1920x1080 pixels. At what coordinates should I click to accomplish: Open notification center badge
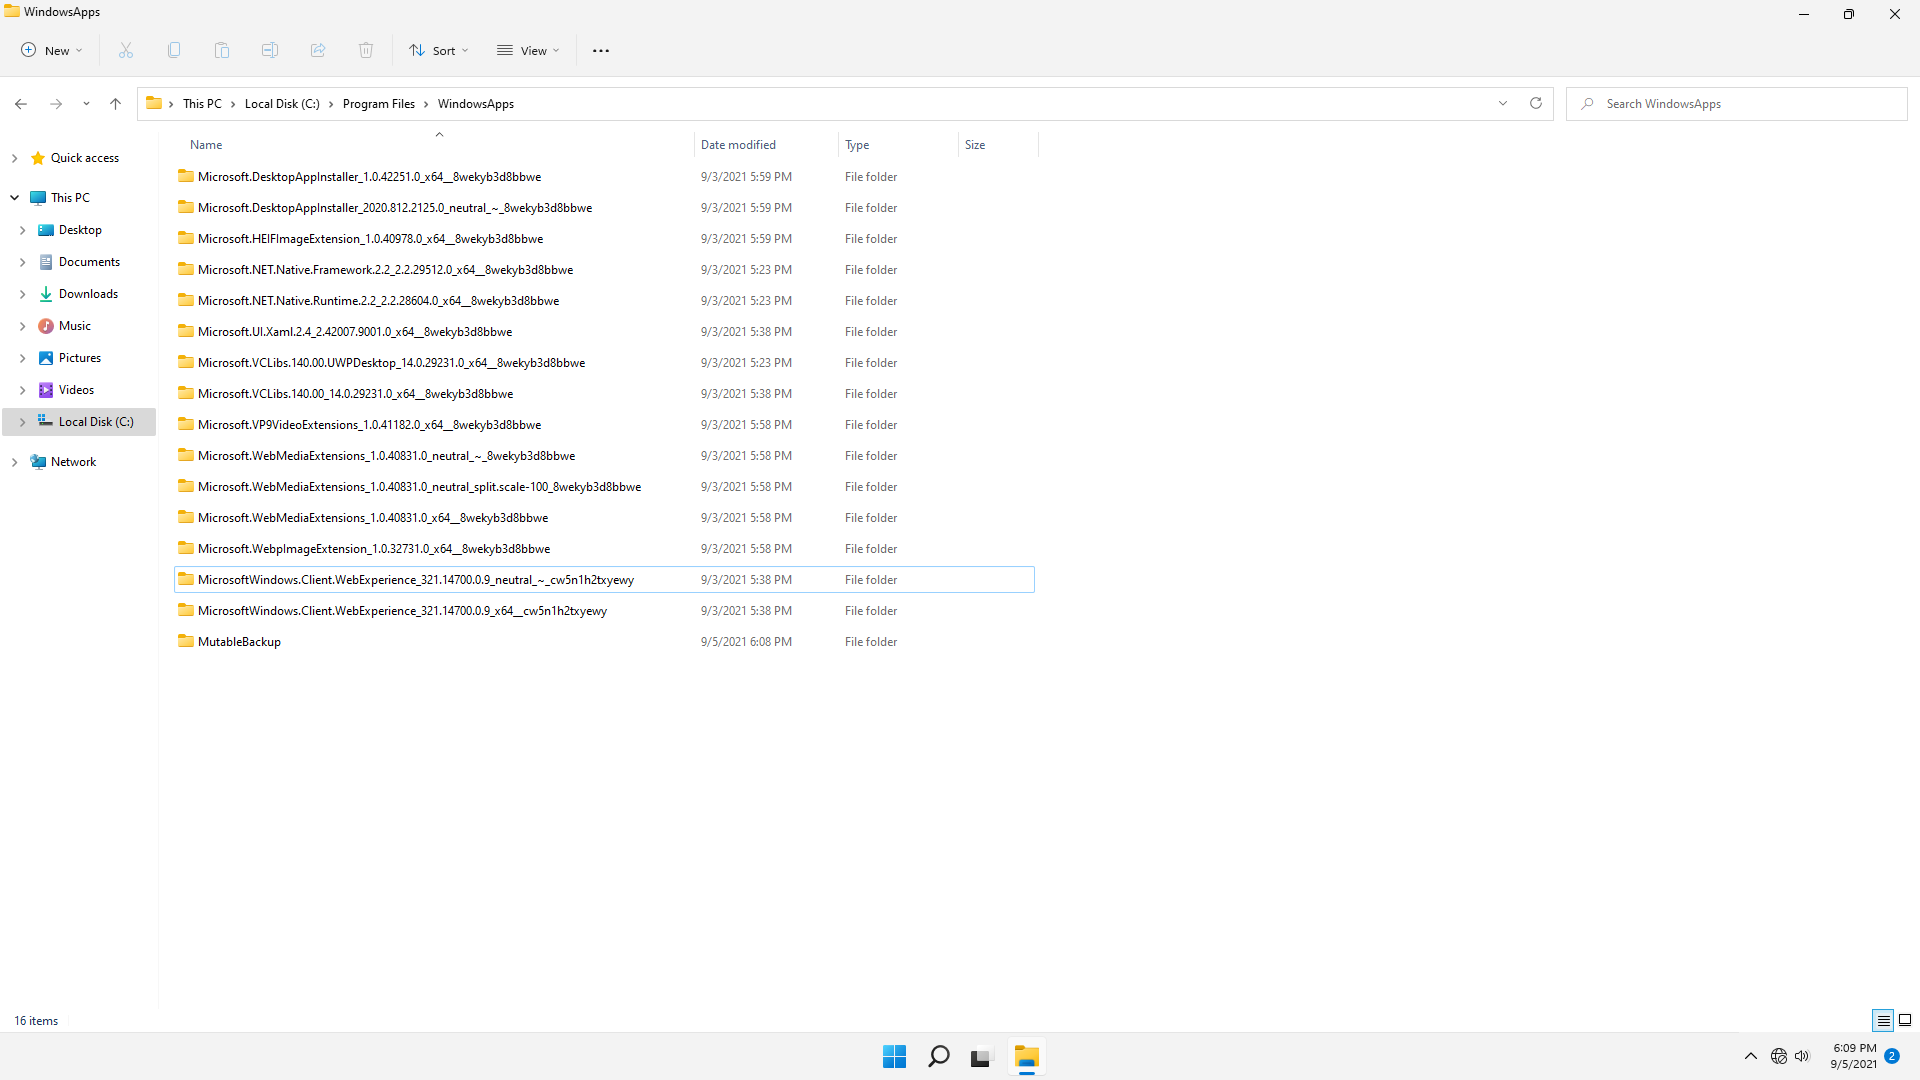tap(1892, 1057)
